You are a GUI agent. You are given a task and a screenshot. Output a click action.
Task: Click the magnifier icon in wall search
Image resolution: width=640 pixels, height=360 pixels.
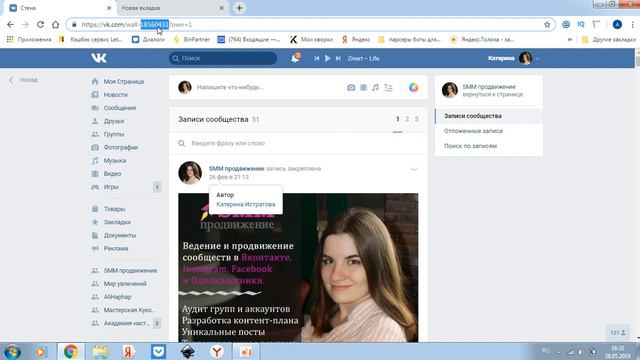[182, 143]
